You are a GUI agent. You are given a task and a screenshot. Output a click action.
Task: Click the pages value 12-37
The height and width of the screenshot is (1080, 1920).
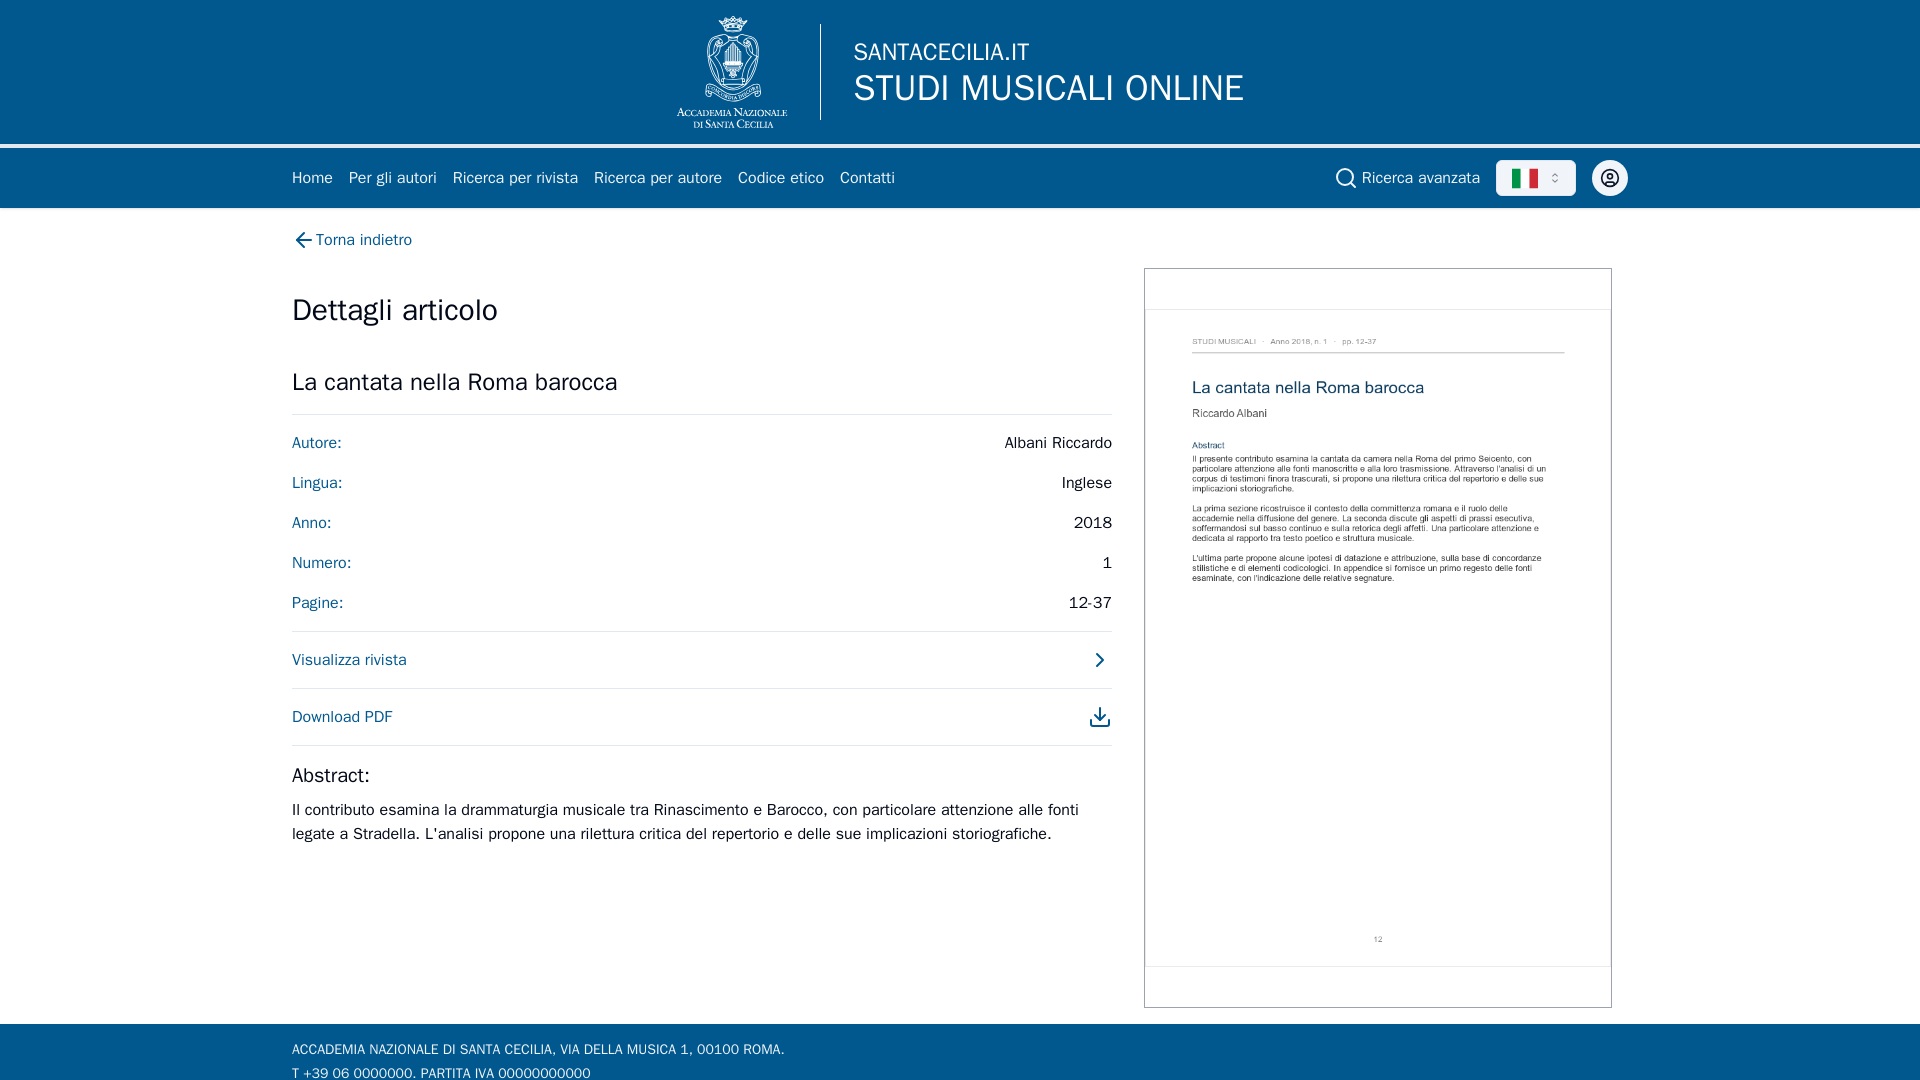(x=1090, y=603)
